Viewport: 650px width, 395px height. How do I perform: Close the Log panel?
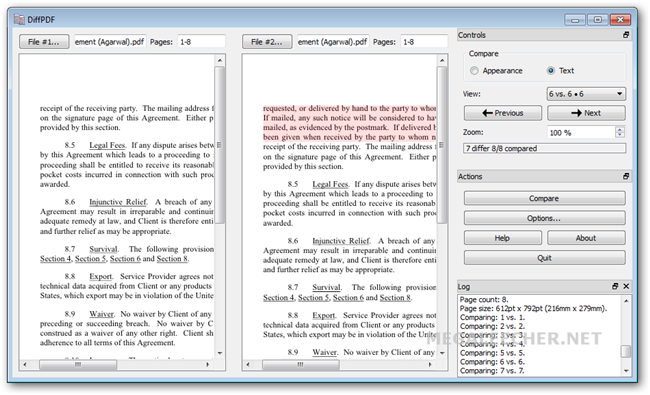click(x=626, y=286)
